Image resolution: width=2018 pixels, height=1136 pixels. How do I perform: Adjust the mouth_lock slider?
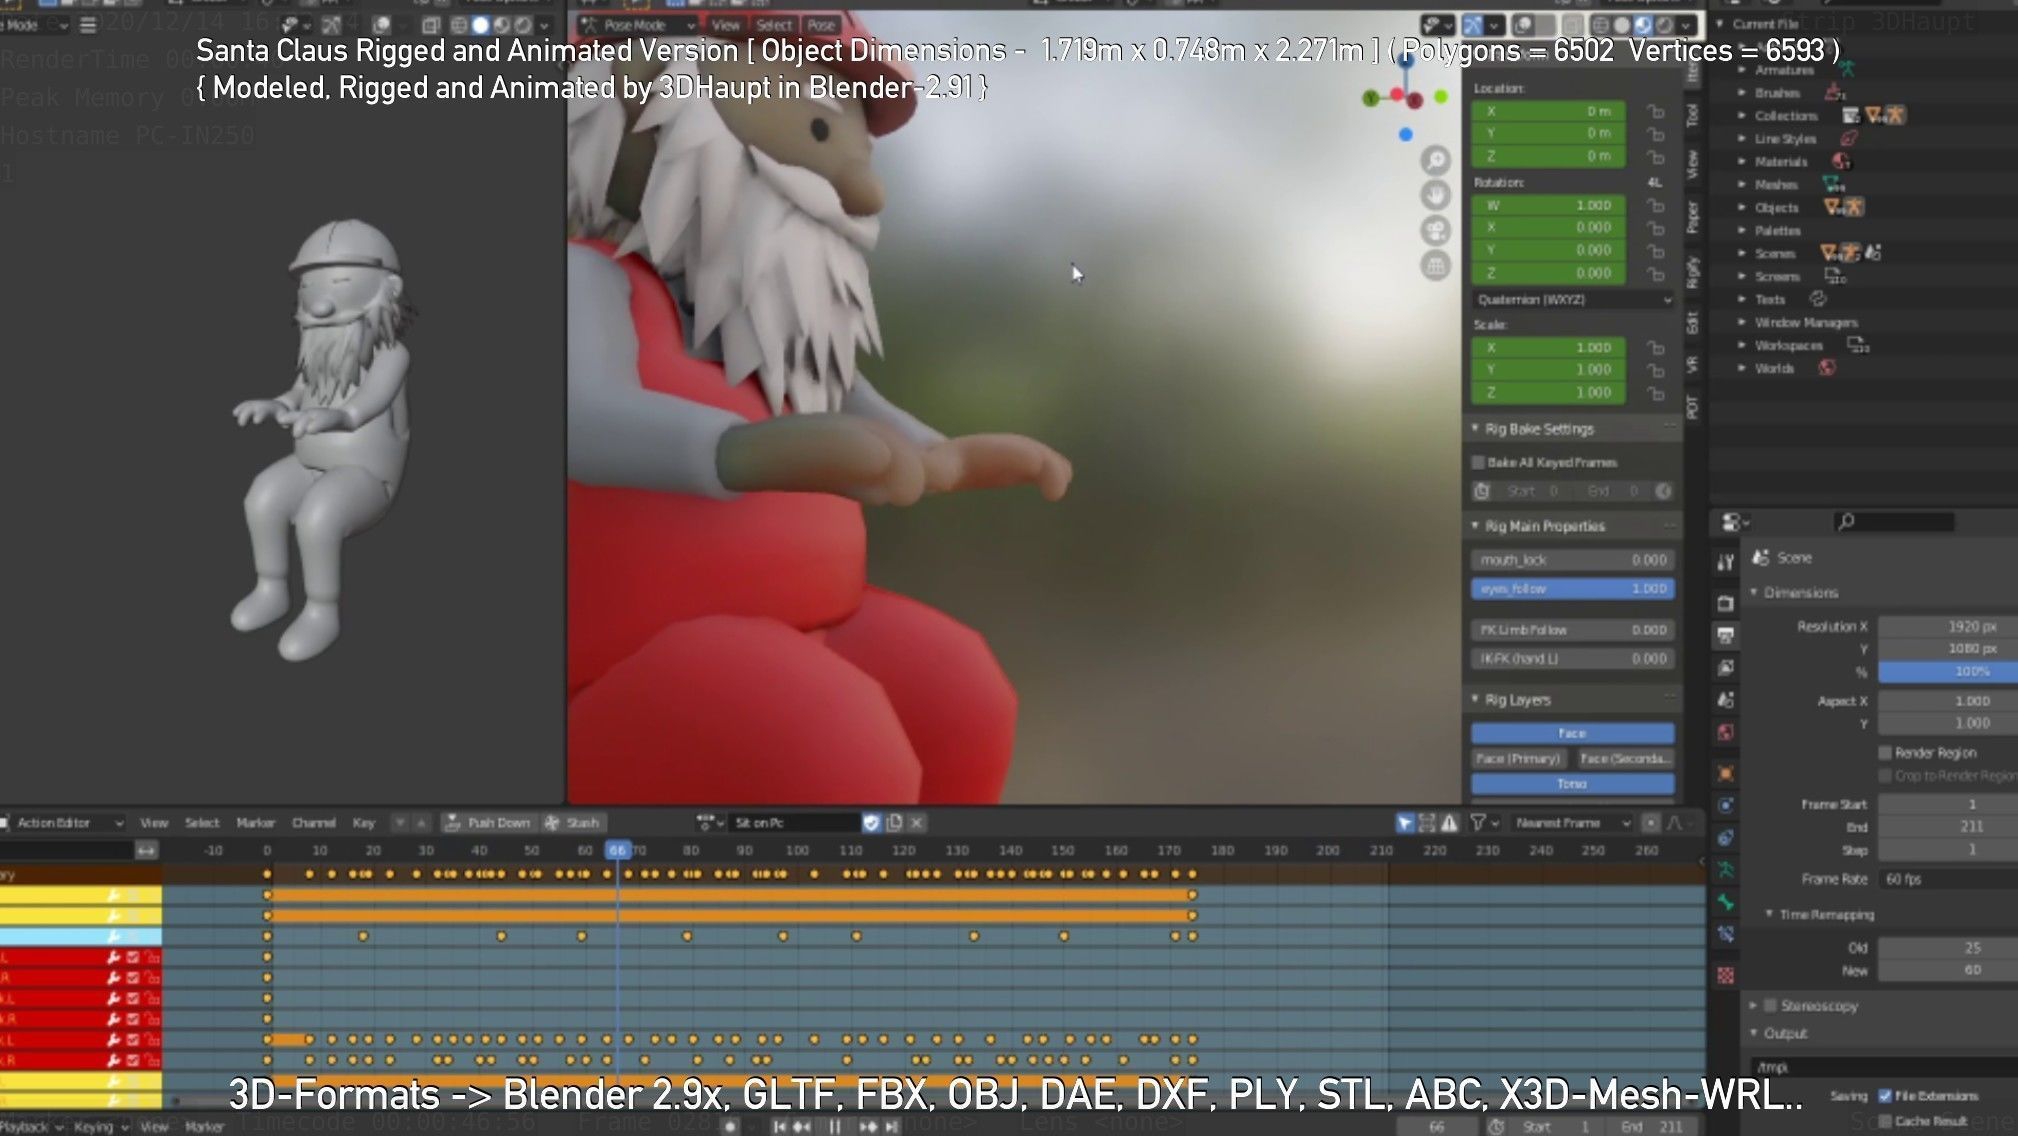(1573, 560)
